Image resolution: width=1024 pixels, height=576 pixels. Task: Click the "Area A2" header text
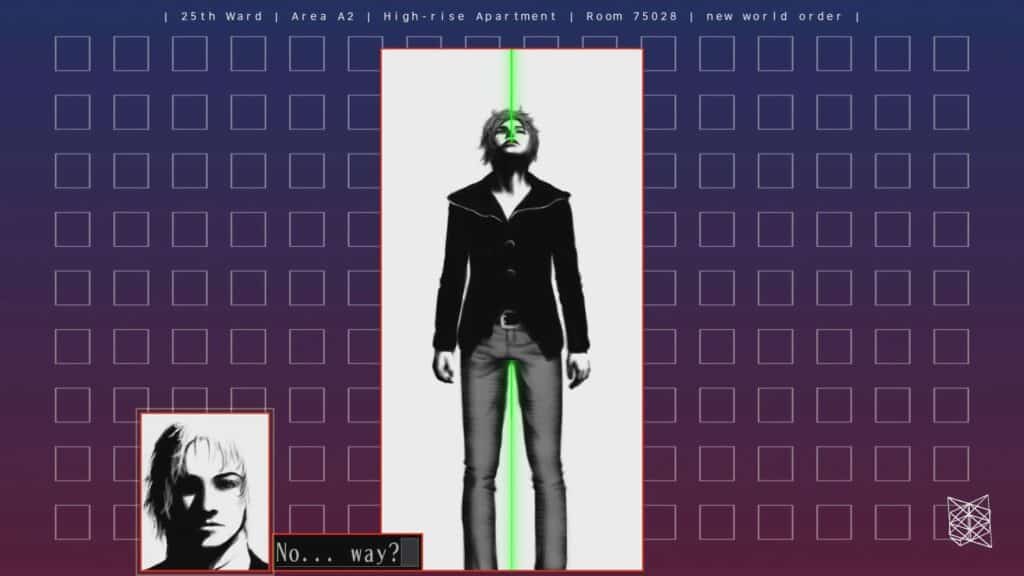point(323,16)
